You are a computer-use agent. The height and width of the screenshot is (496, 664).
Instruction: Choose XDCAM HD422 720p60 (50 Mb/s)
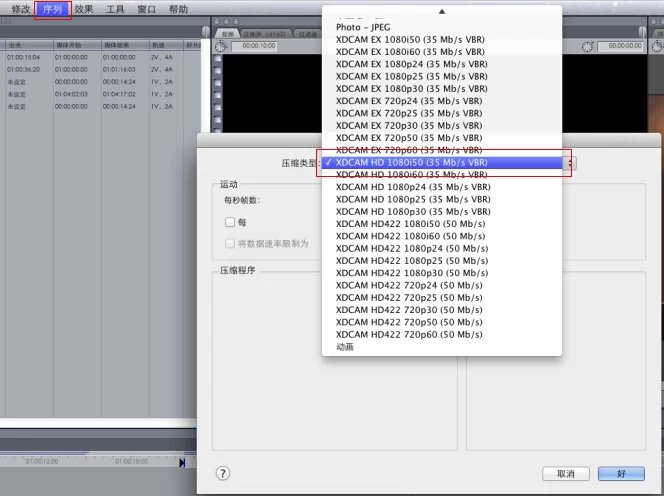point(442,334)
